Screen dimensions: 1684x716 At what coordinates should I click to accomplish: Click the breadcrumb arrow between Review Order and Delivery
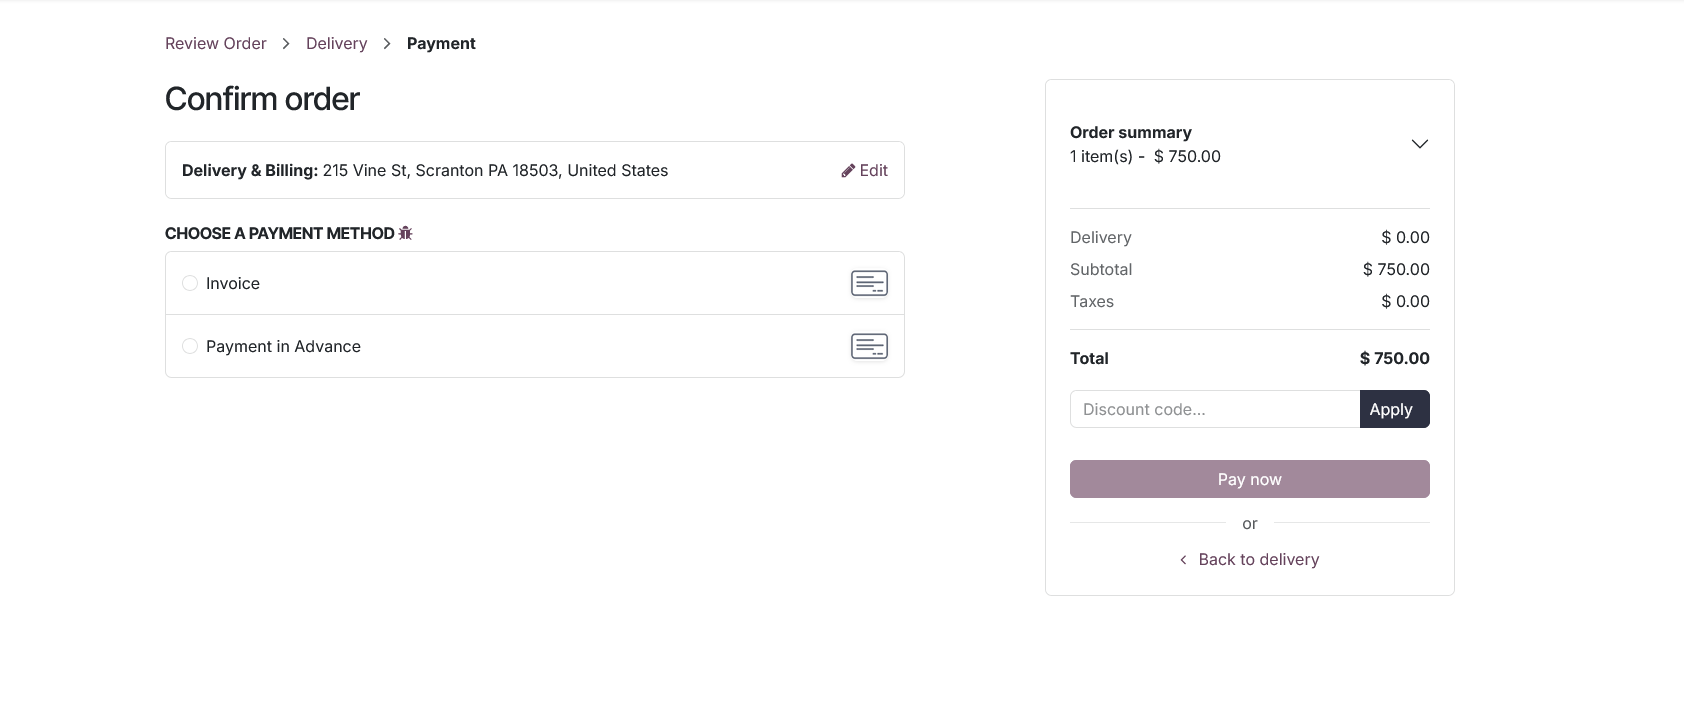coord(286,43)
